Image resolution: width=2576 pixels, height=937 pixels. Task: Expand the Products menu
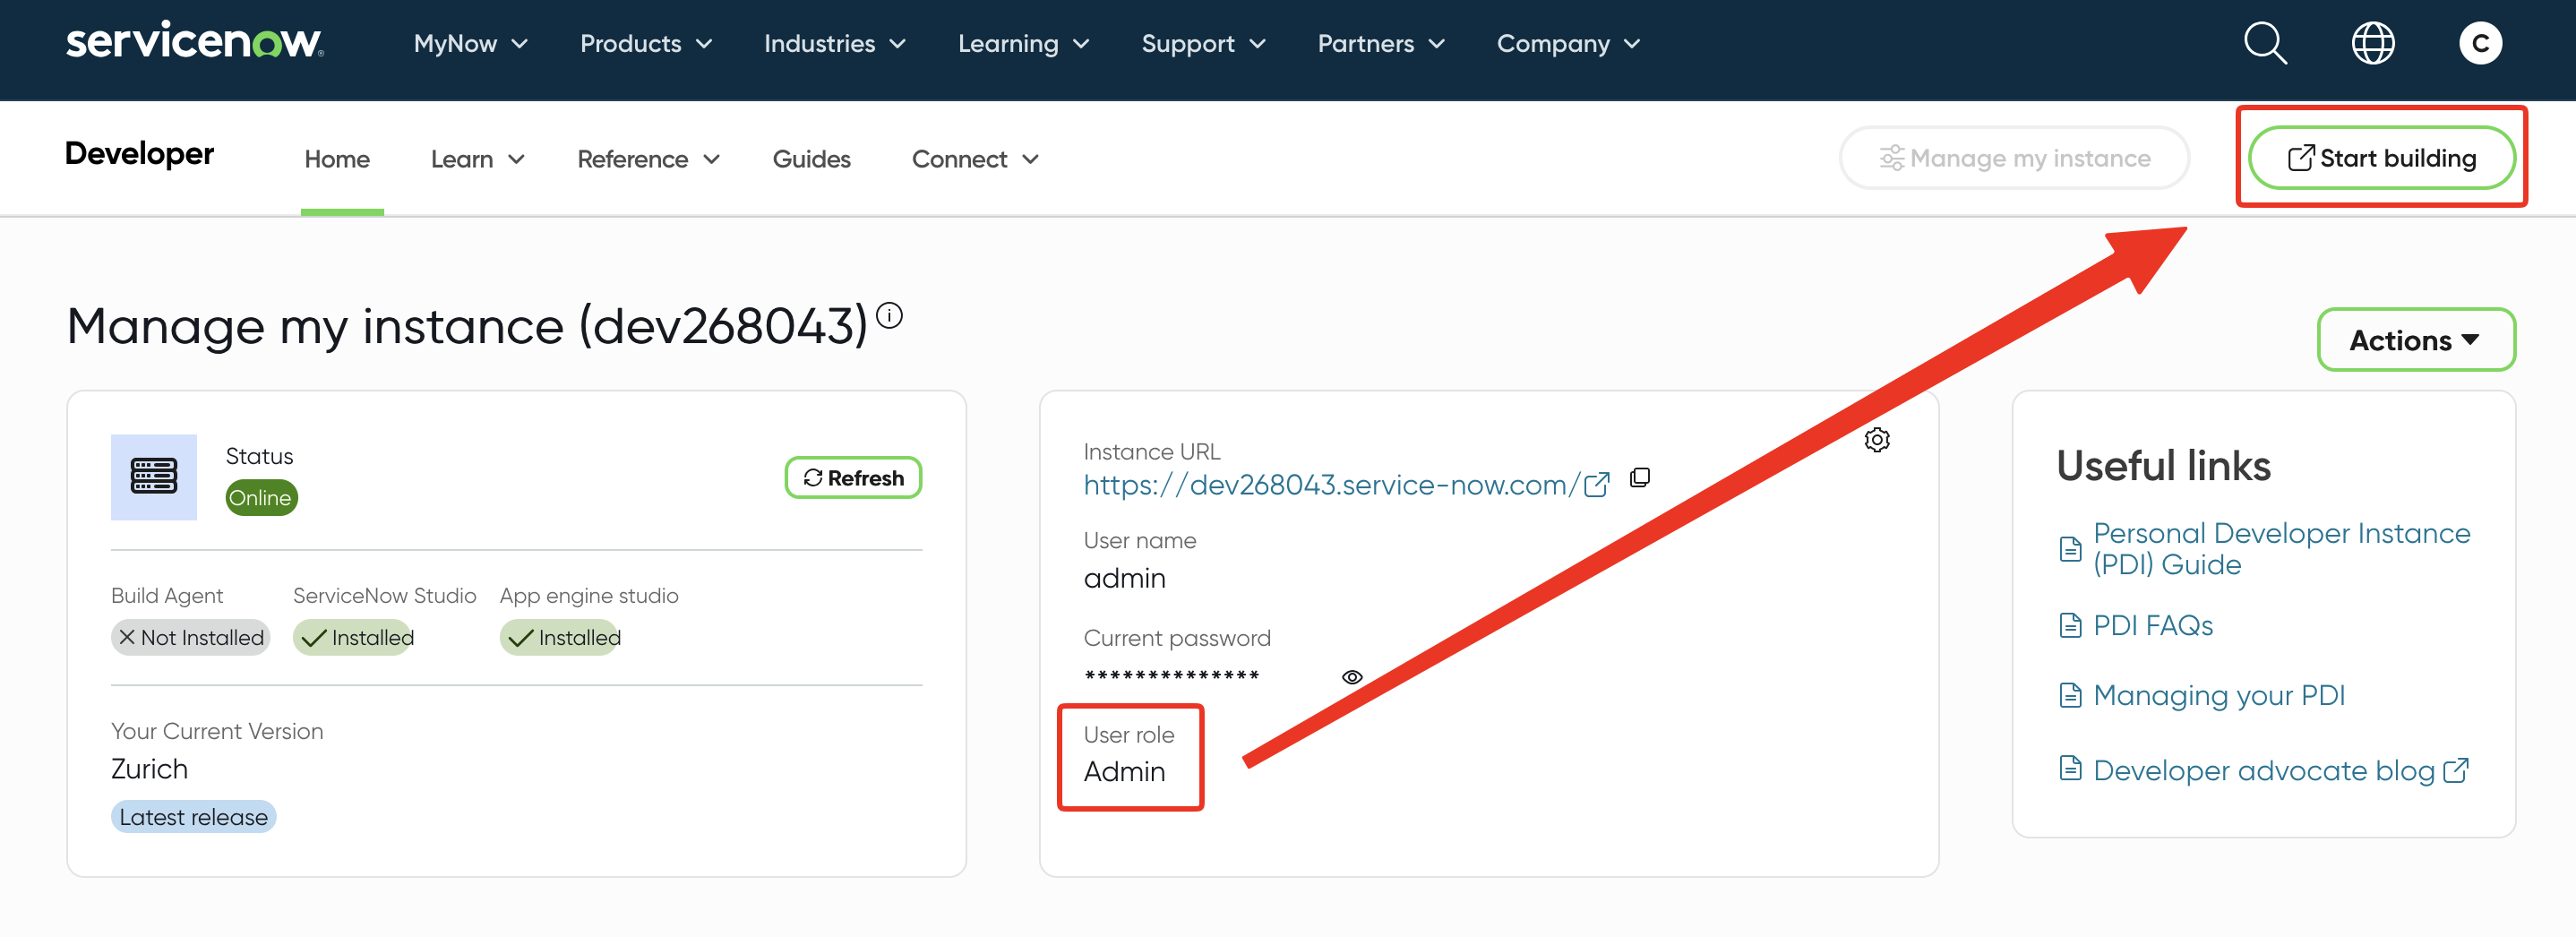[x=646, y=44]
